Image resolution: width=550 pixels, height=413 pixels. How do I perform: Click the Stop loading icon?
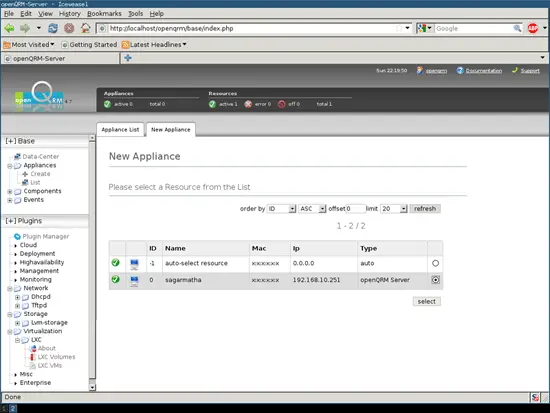69,28
